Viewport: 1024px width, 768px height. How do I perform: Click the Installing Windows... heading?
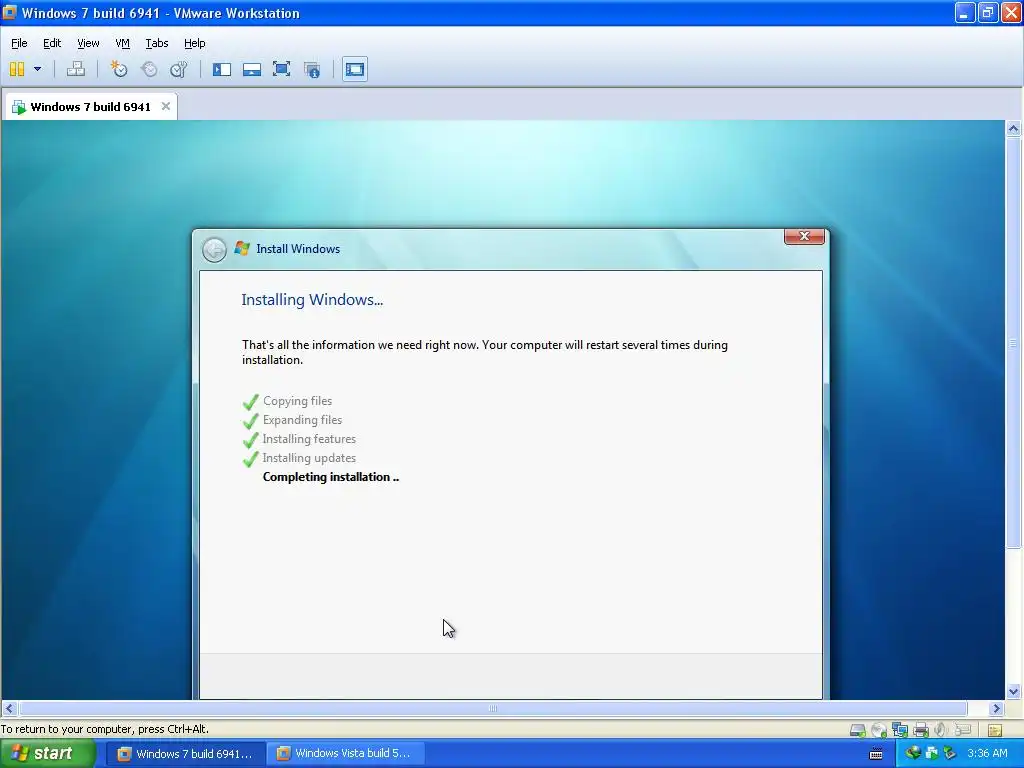[312, 300]
